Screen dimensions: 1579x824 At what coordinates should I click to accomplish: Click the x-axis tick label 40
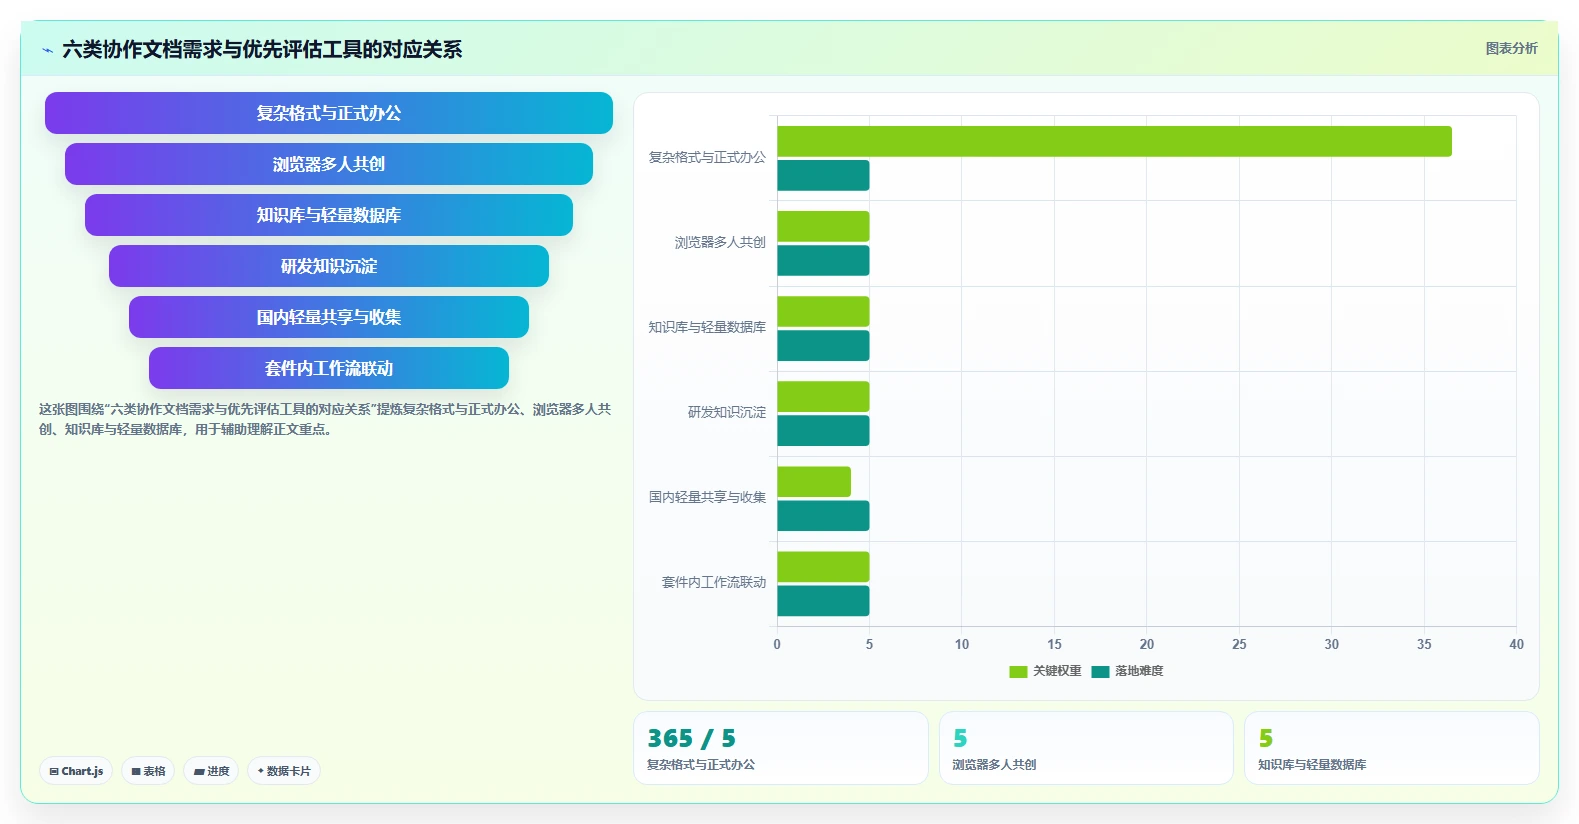(x=1516, y=644)
